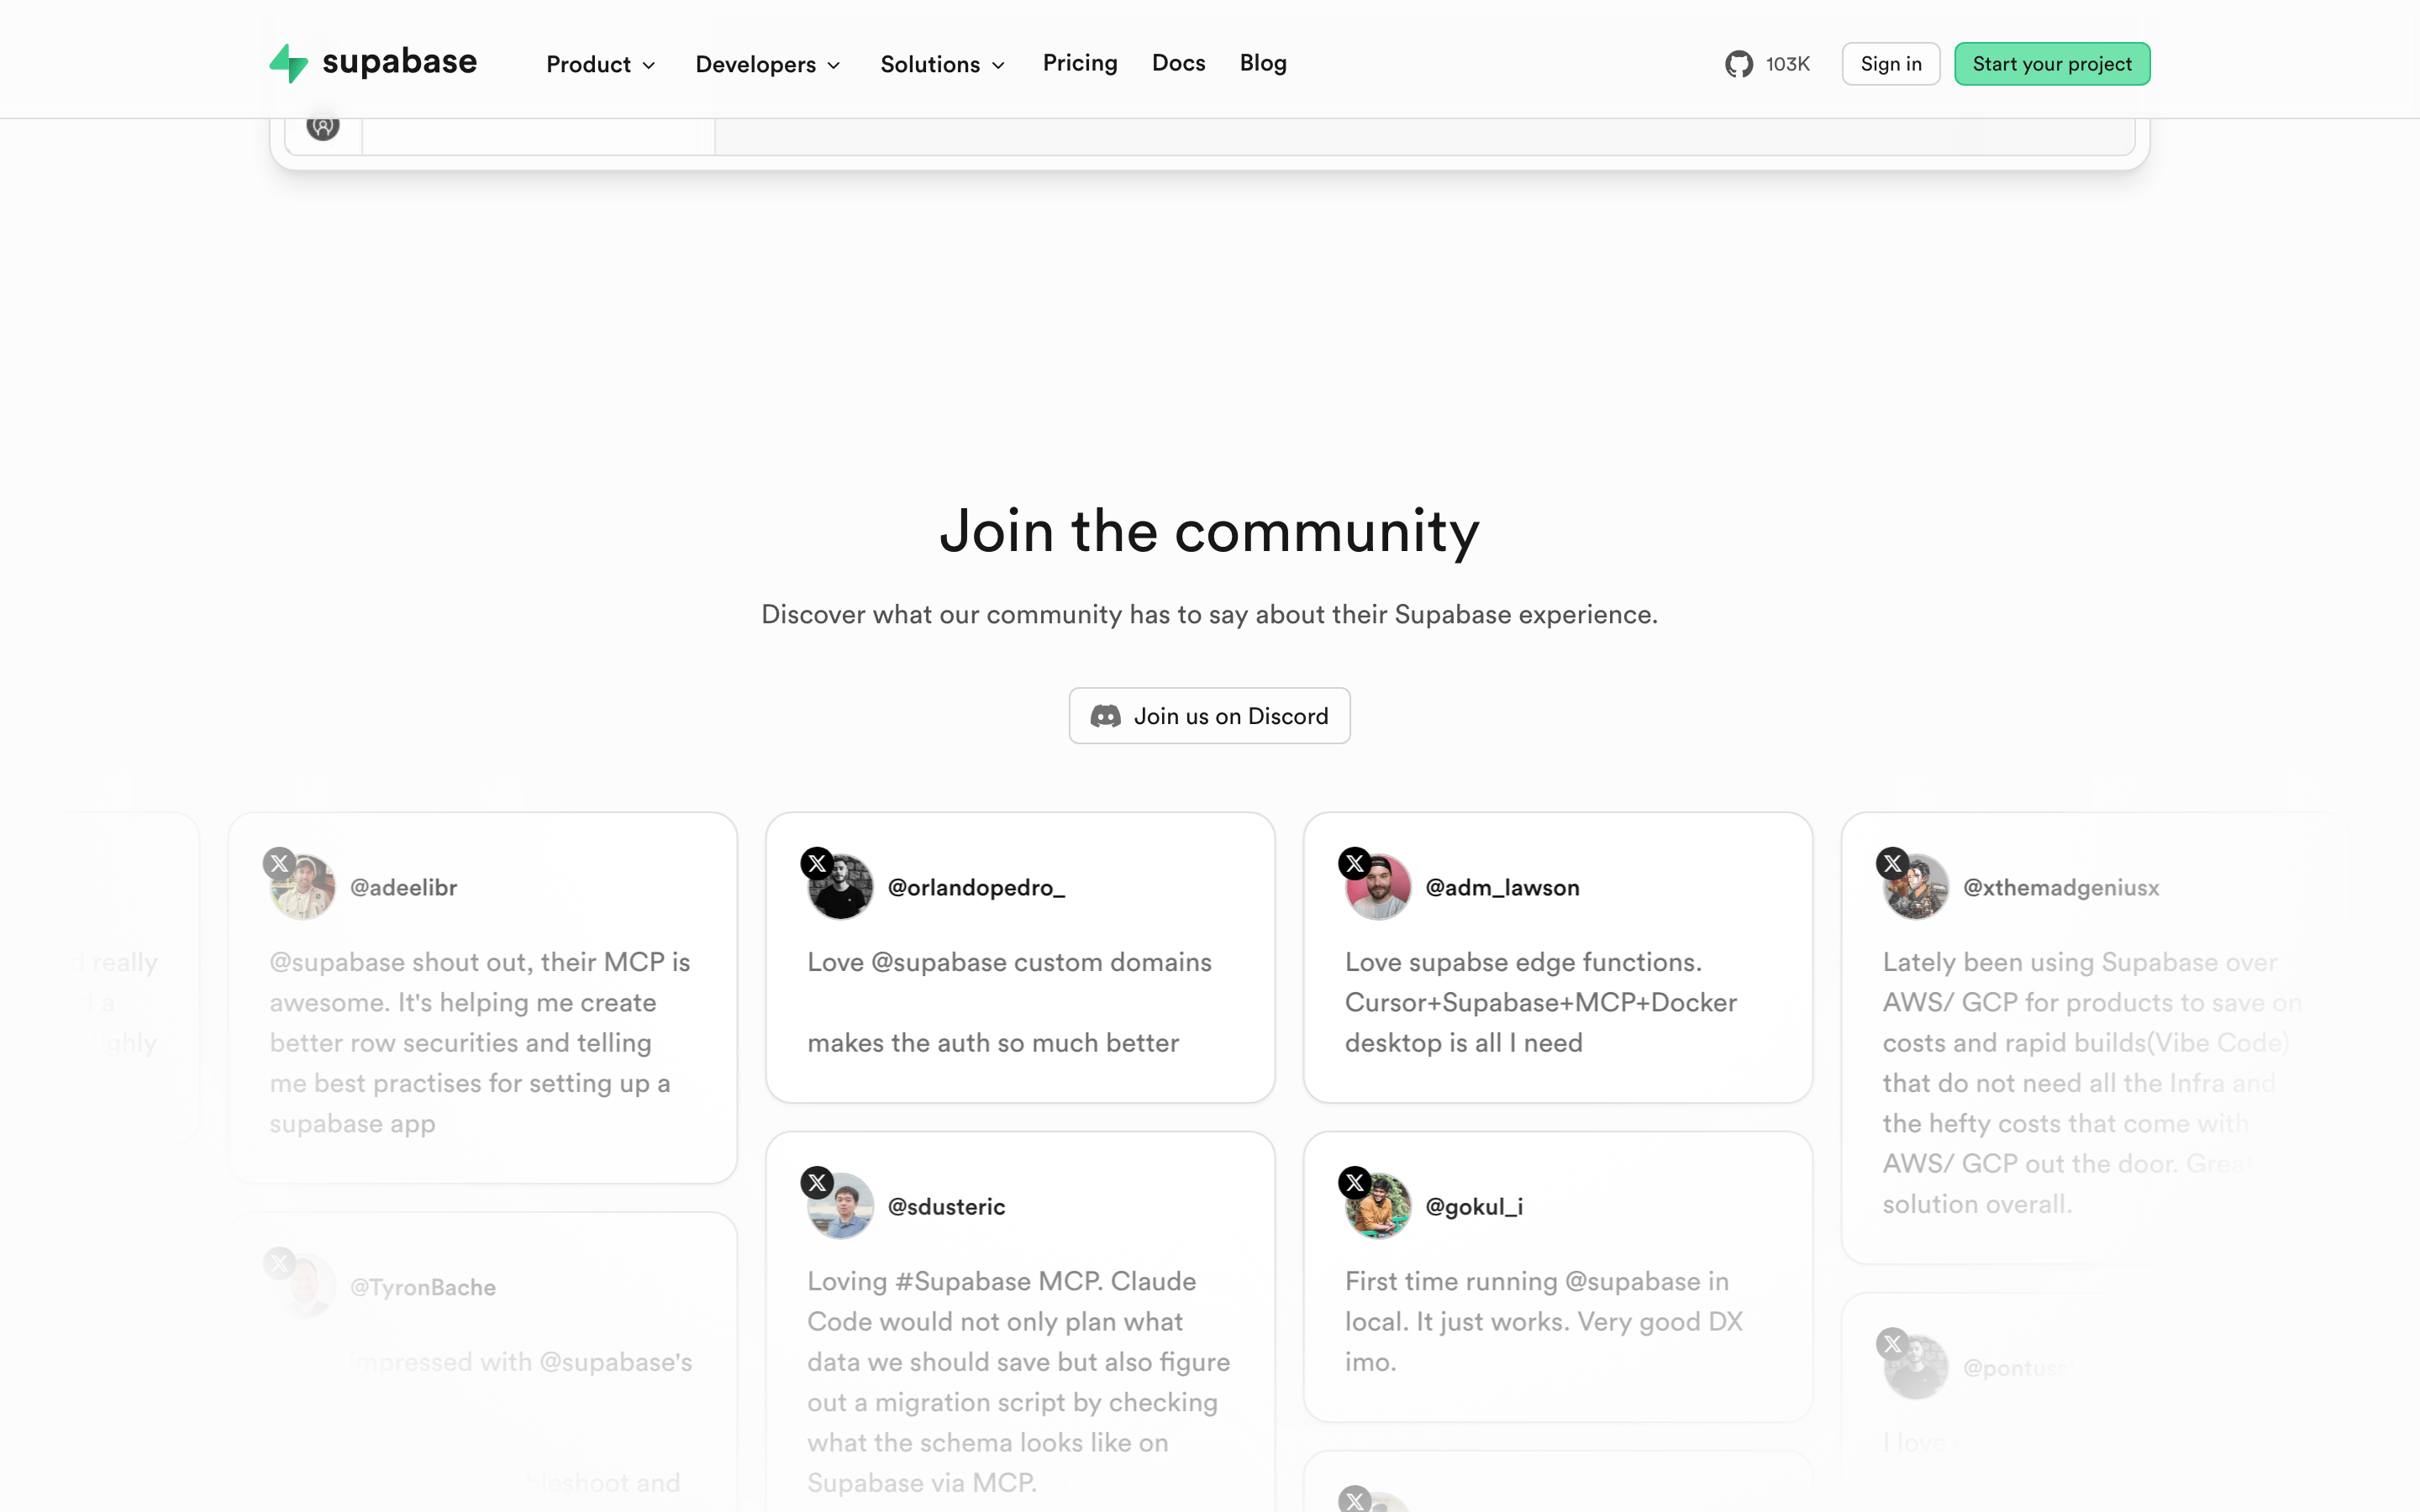
Task: Click the Discord icon in the Join button
Action: [x=1105, y=716]
